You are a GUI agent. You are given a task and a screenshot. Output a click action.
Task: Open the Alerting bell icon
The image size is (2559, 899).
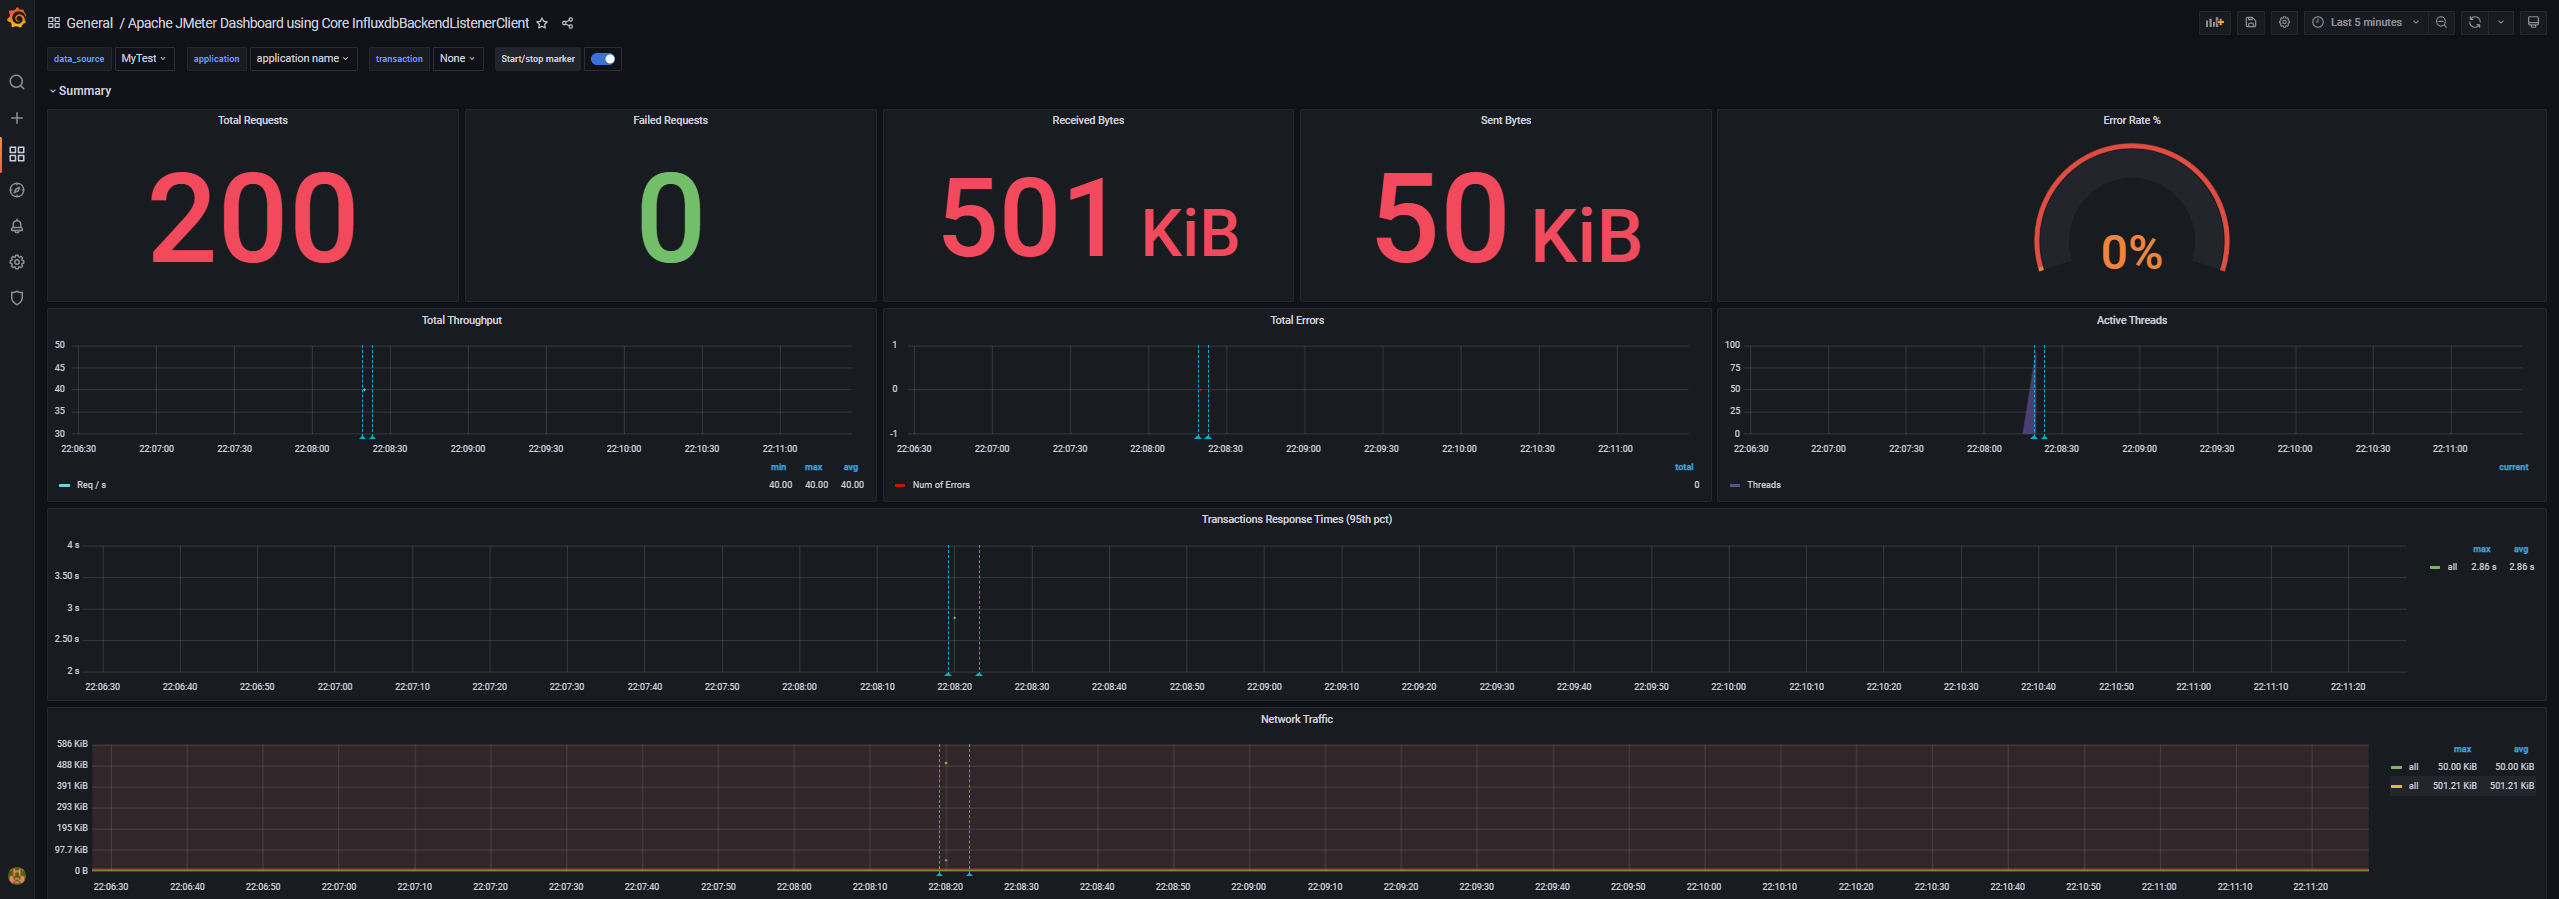coord(17,226)
